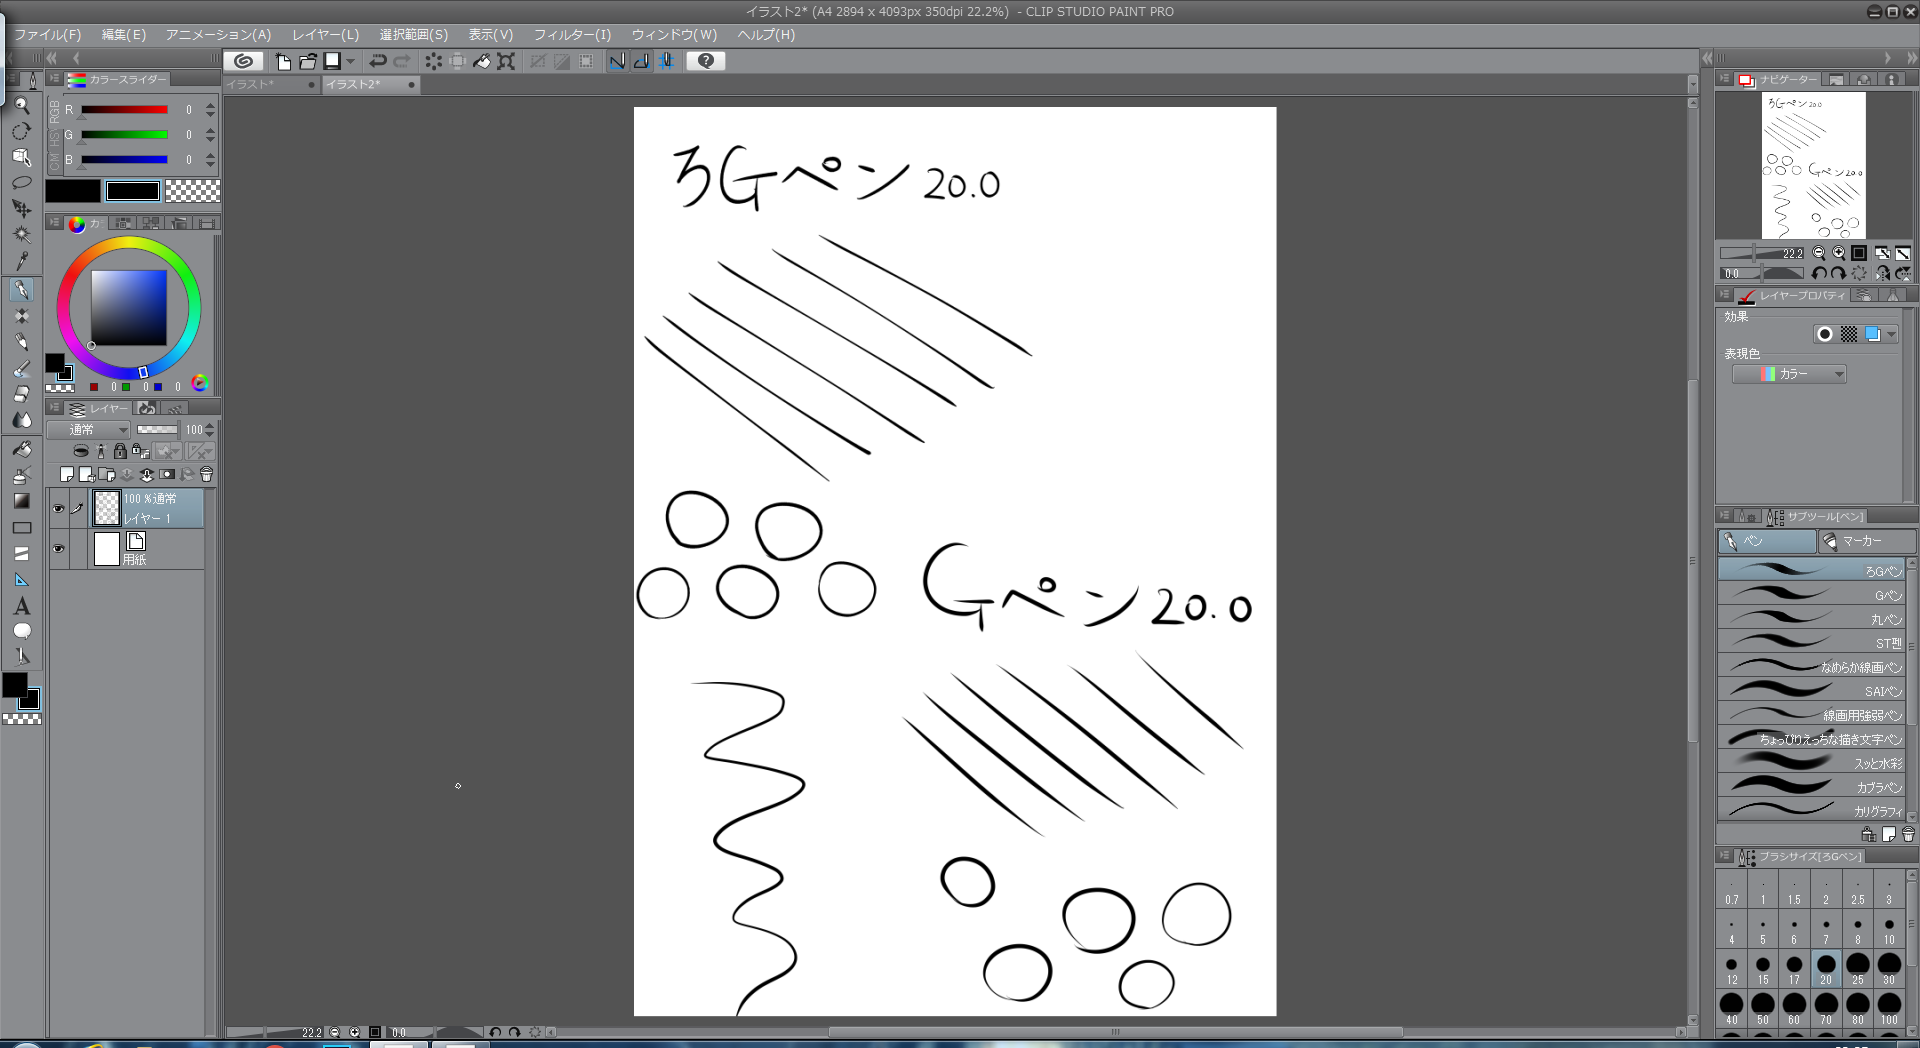Select the Balloon tool

tap(22, 631)
